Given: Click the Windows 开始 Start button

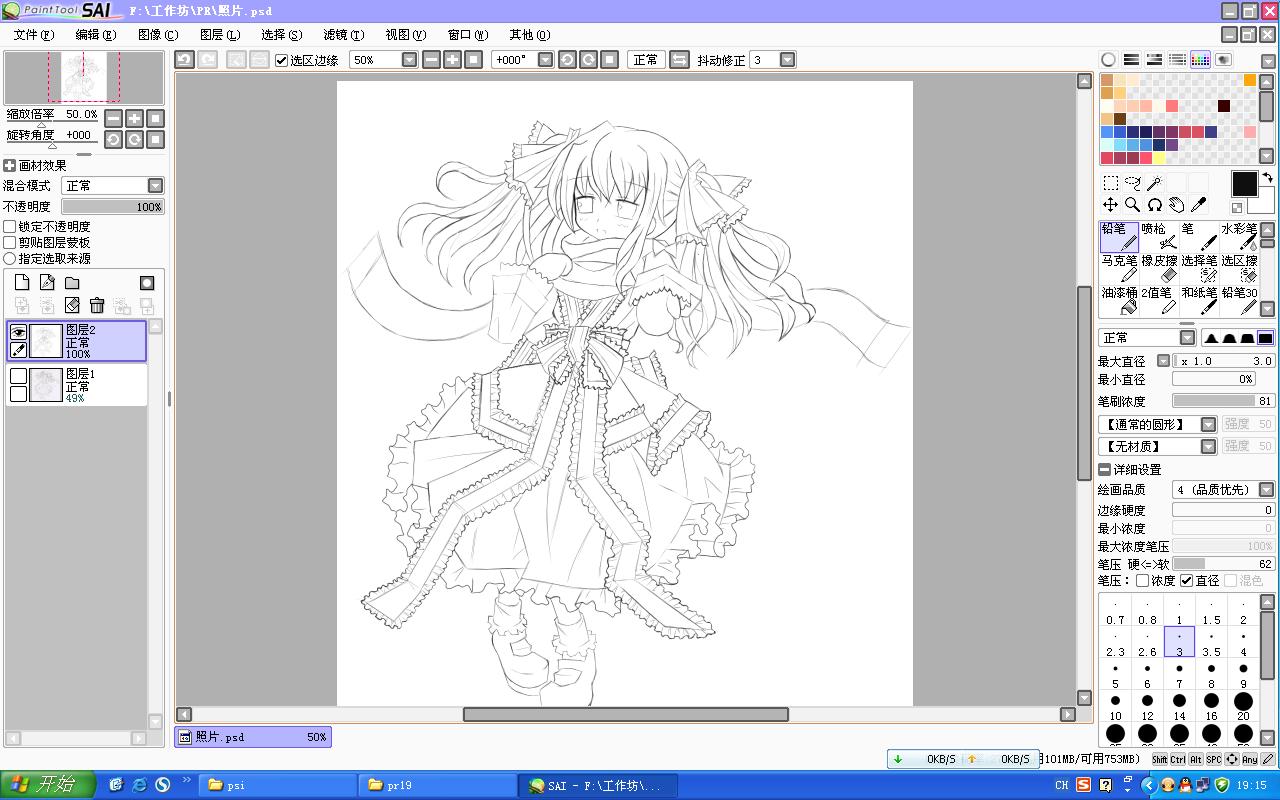Looking at the screenshot, I should [47, 785].
